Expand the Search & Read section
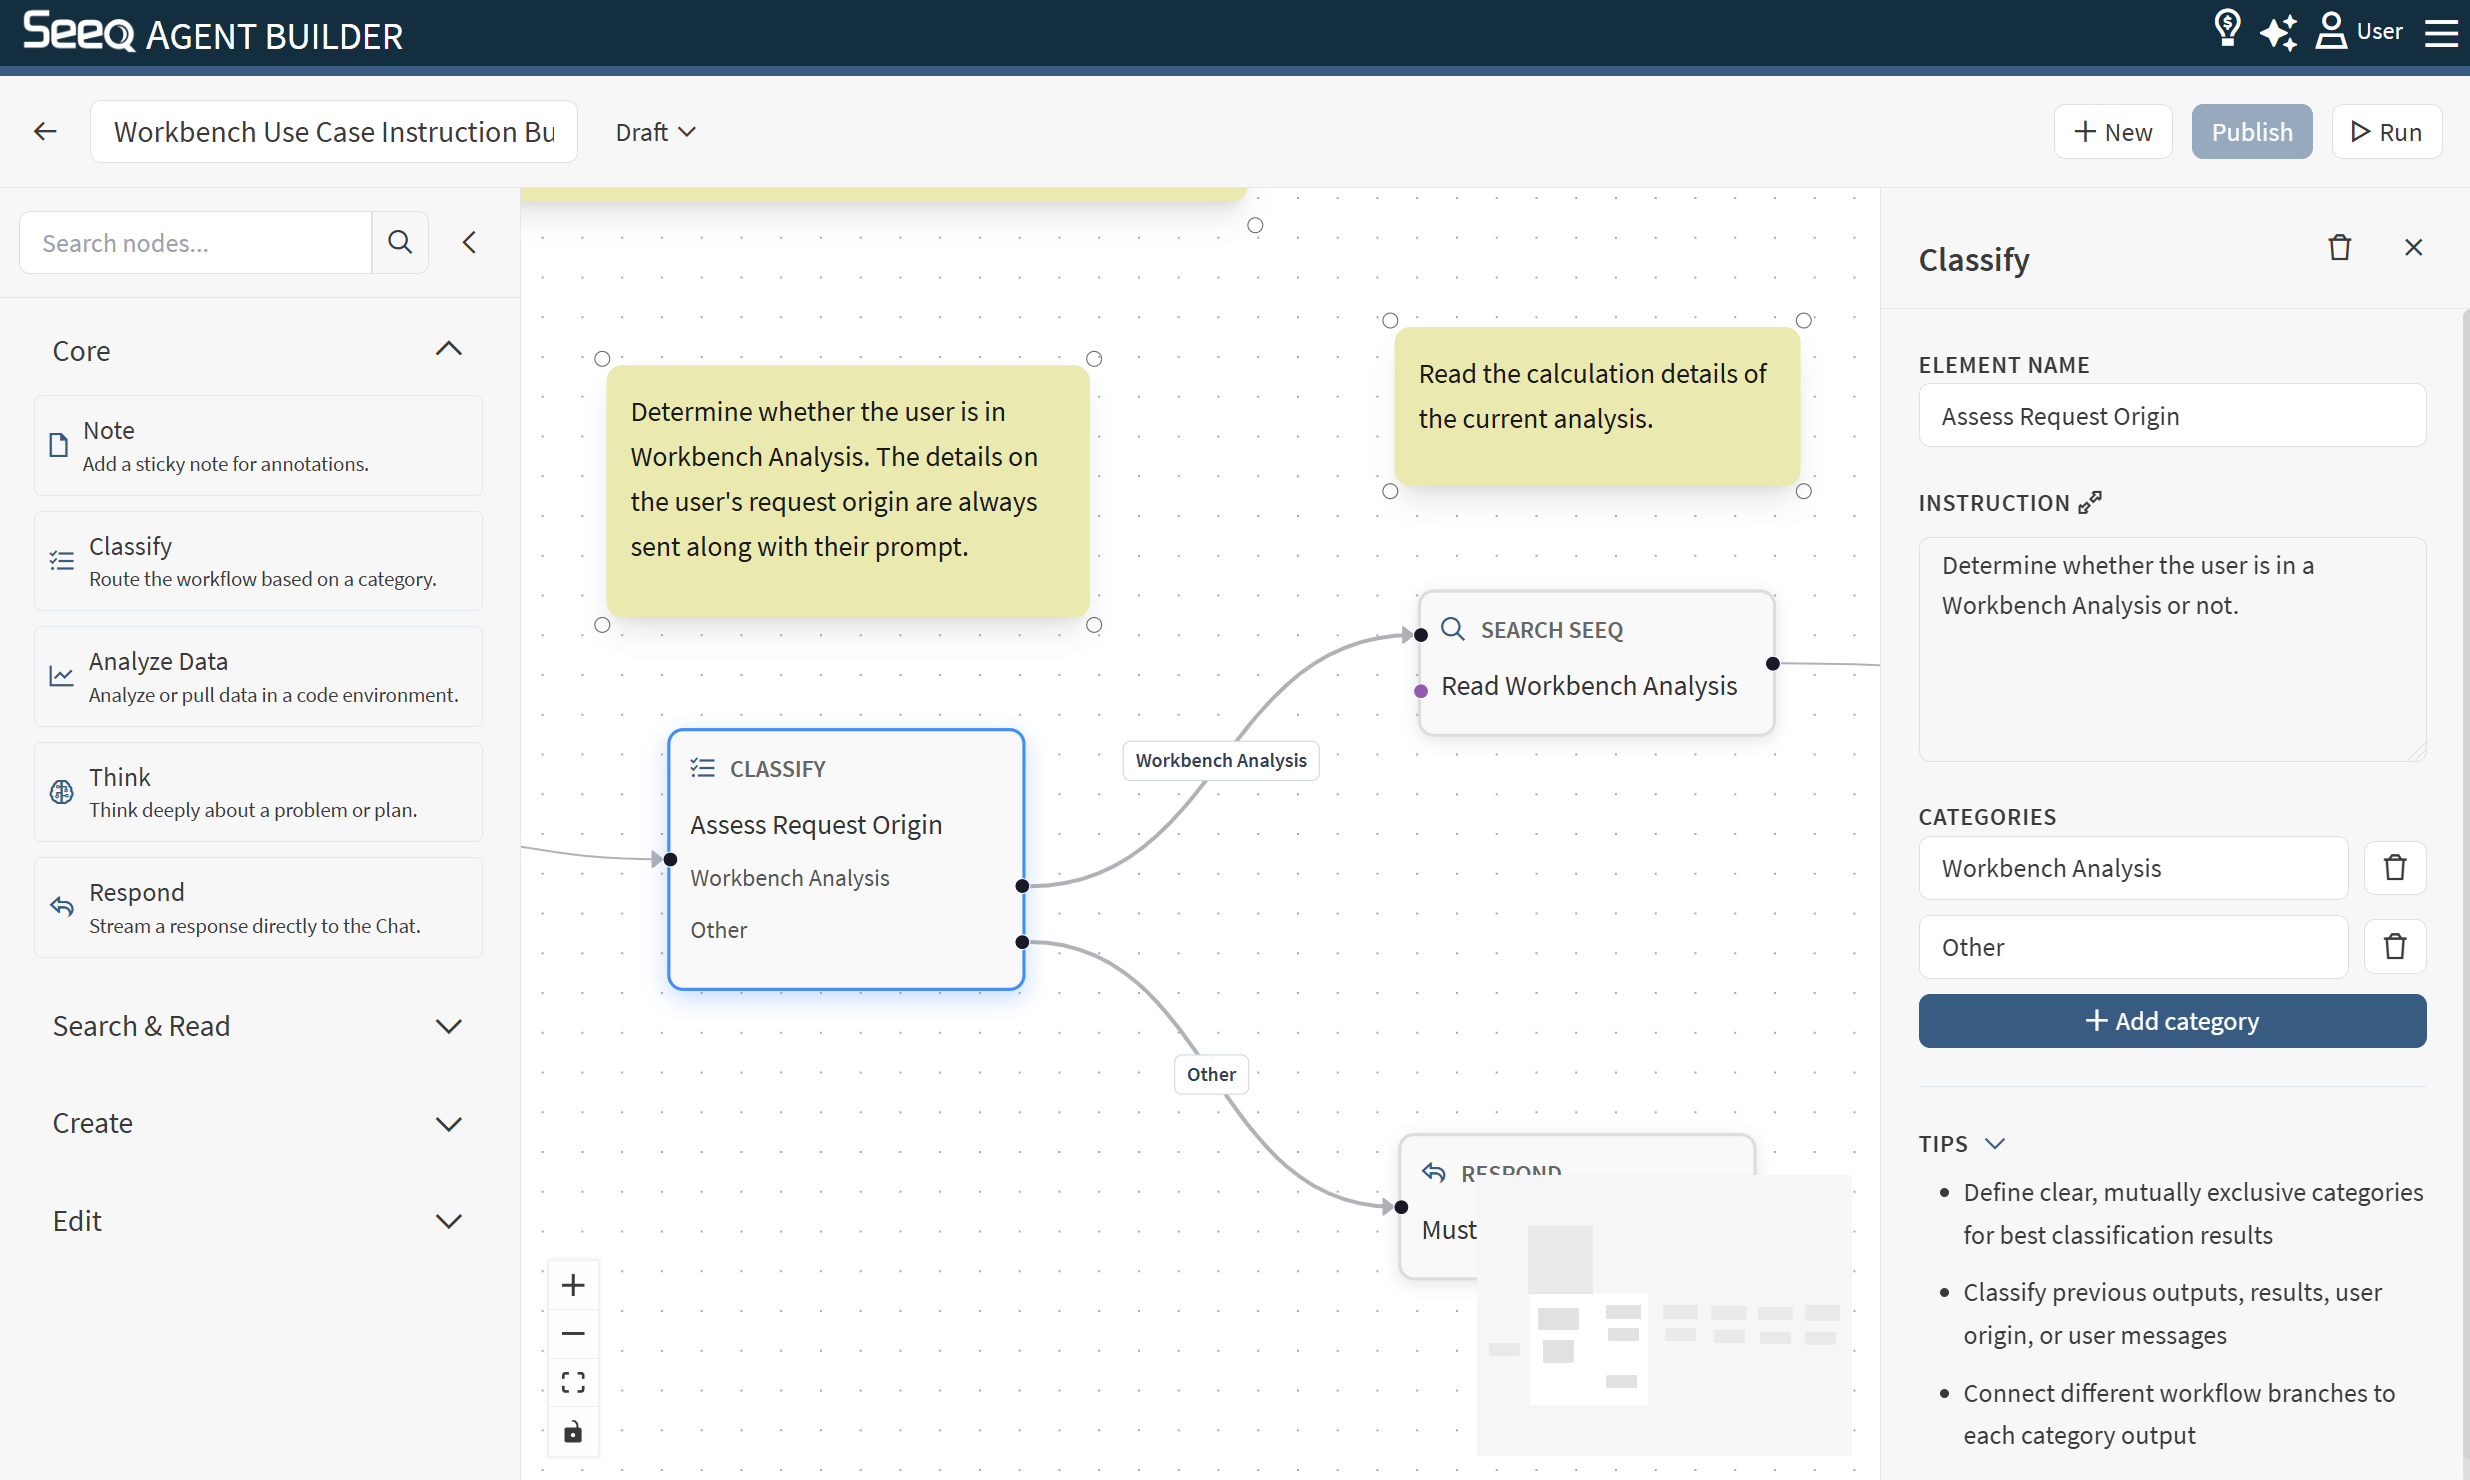The height and width of the screenshot is (1480, 2470). coord(448,1026)
